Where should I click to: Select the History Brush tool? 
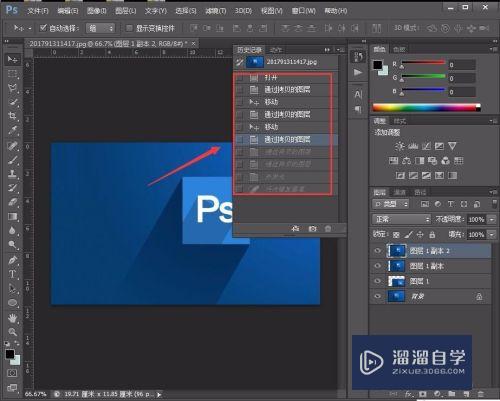(12, 188)
